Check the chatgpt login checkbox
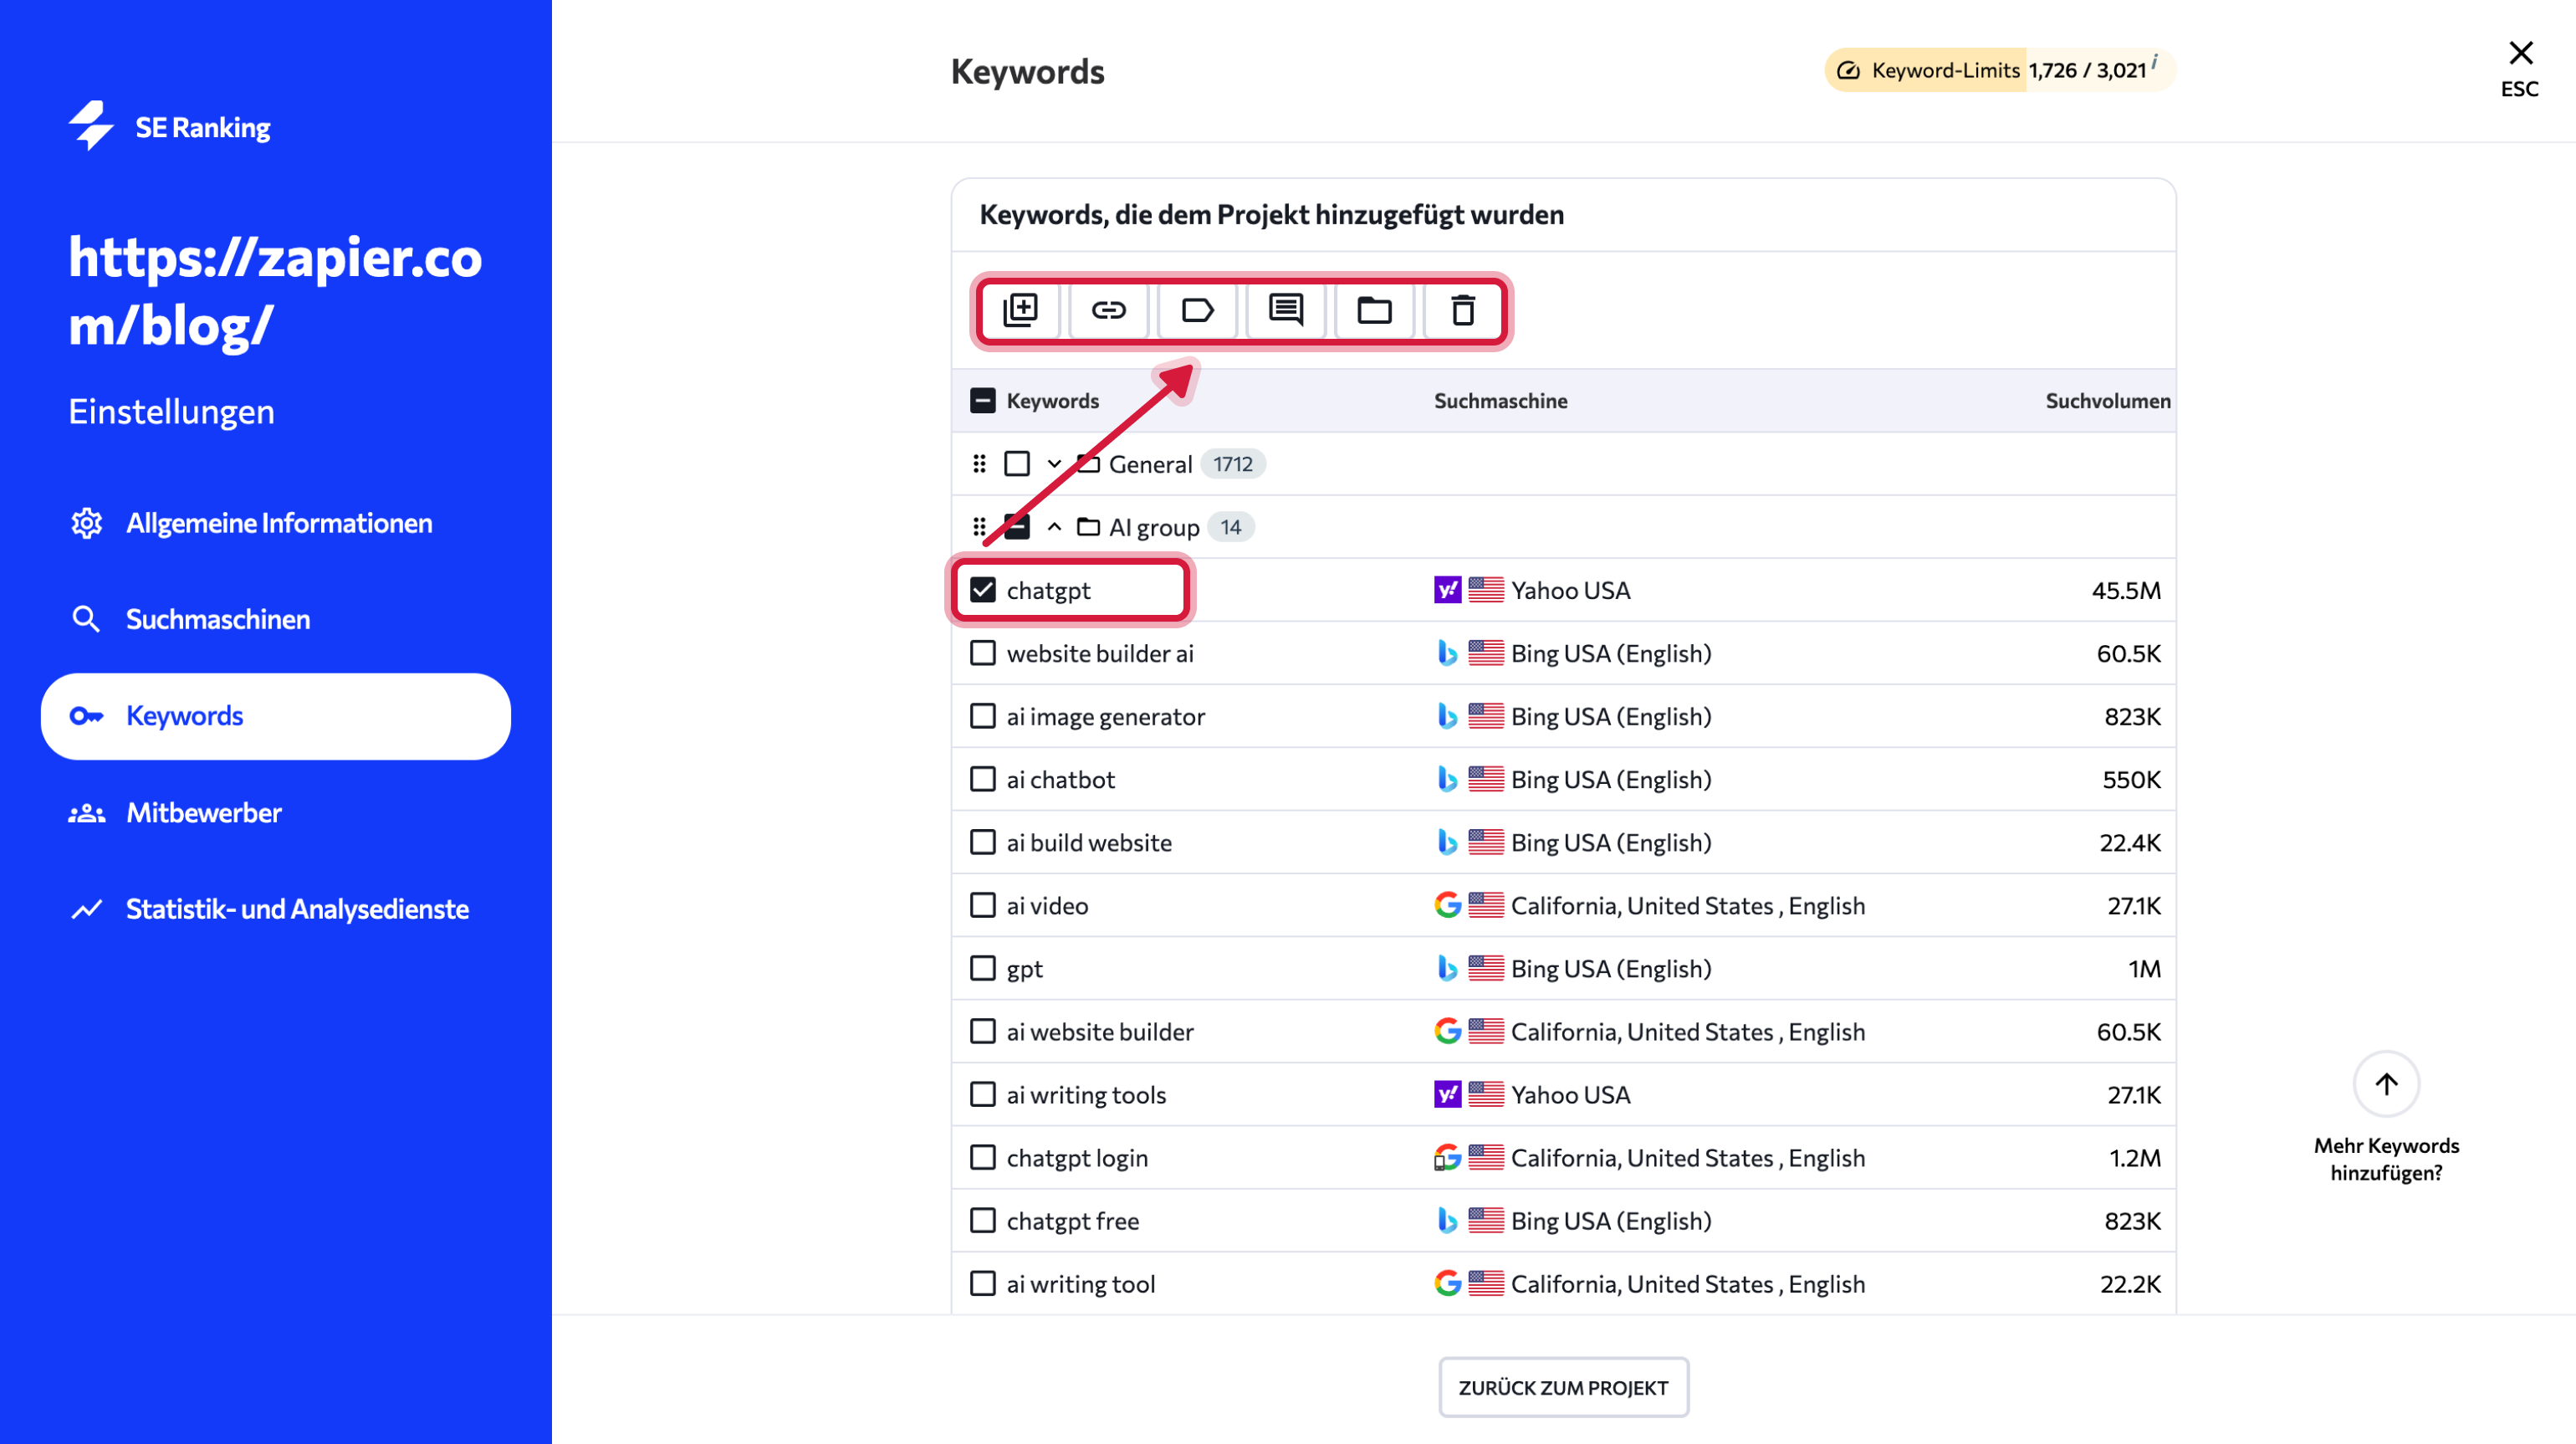The width and height of the screenshot is (2576, 1444). [983, 1157]
